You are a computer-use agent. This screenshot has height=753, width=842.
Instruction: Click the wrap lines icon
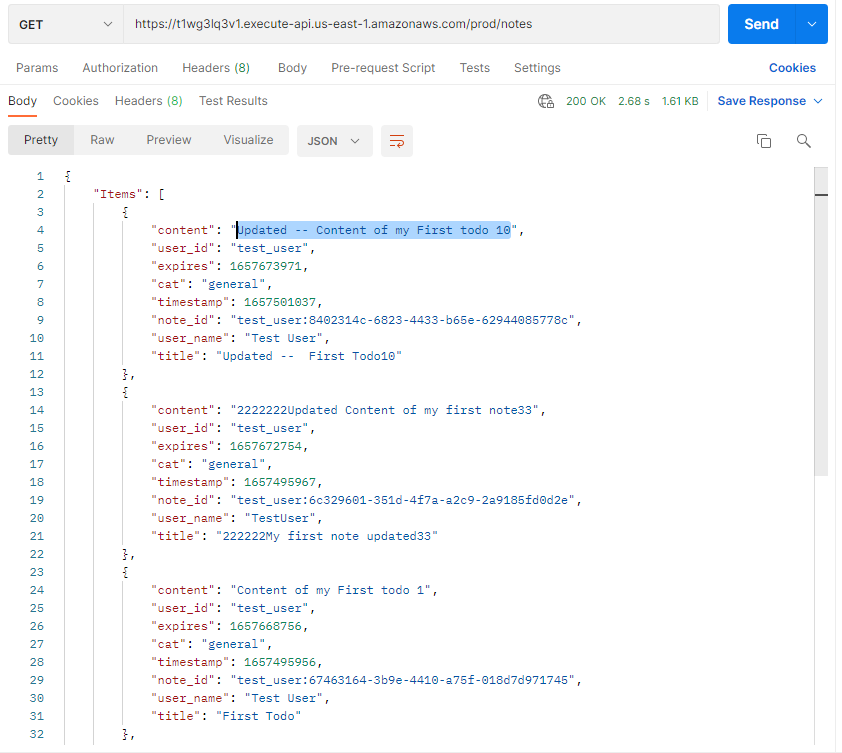tap(397, 141)
